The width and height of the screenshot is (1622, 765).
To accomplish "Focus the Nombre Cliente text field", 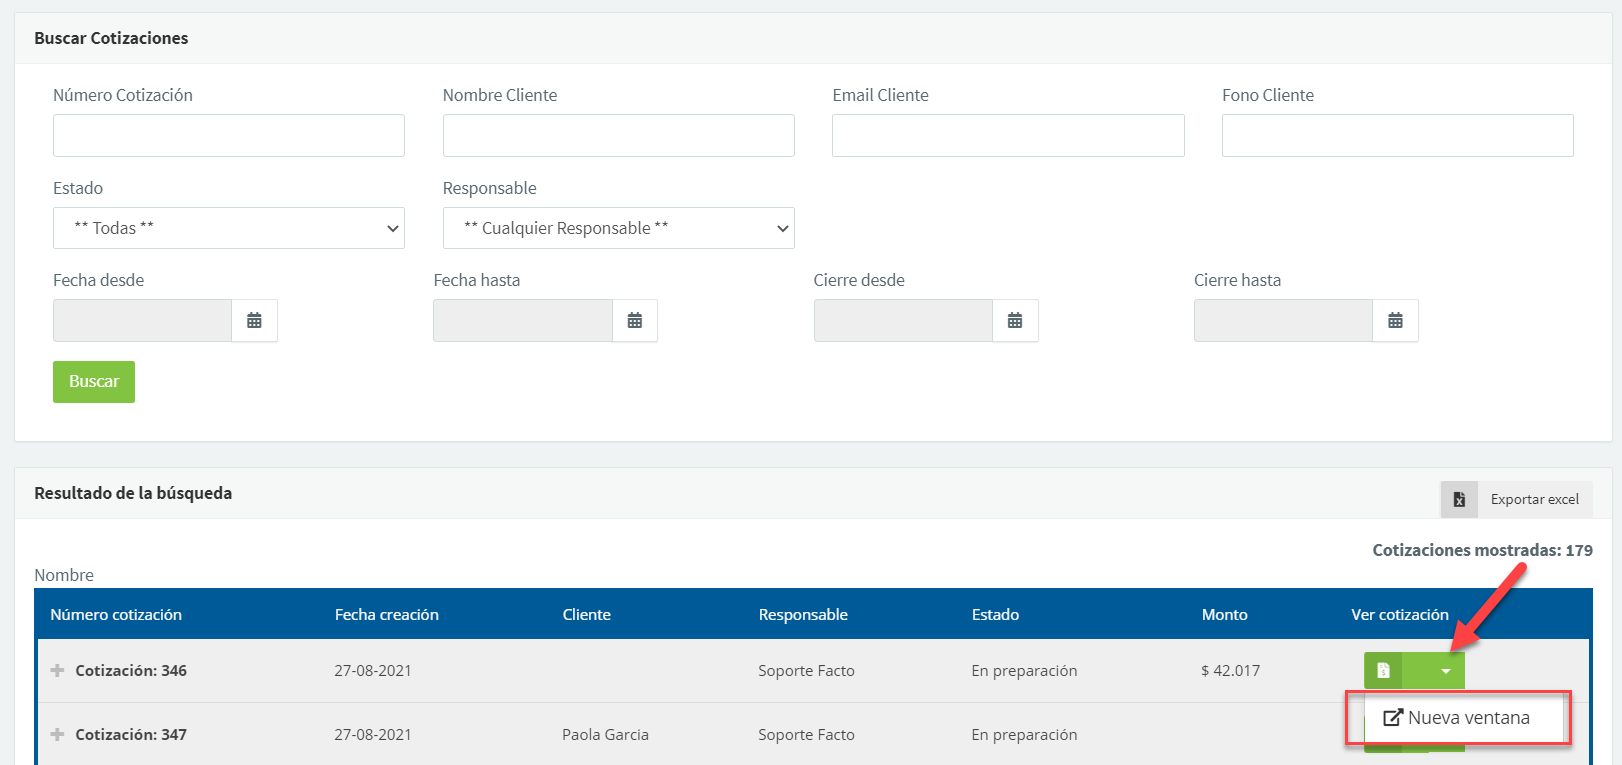I will coord(618,135).
